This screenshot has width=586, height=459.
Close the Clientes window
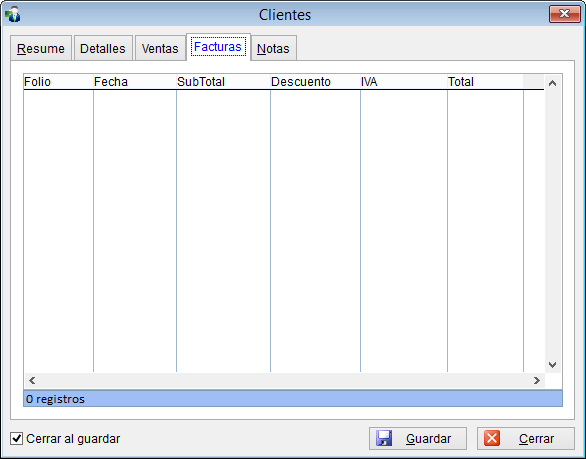564,14
